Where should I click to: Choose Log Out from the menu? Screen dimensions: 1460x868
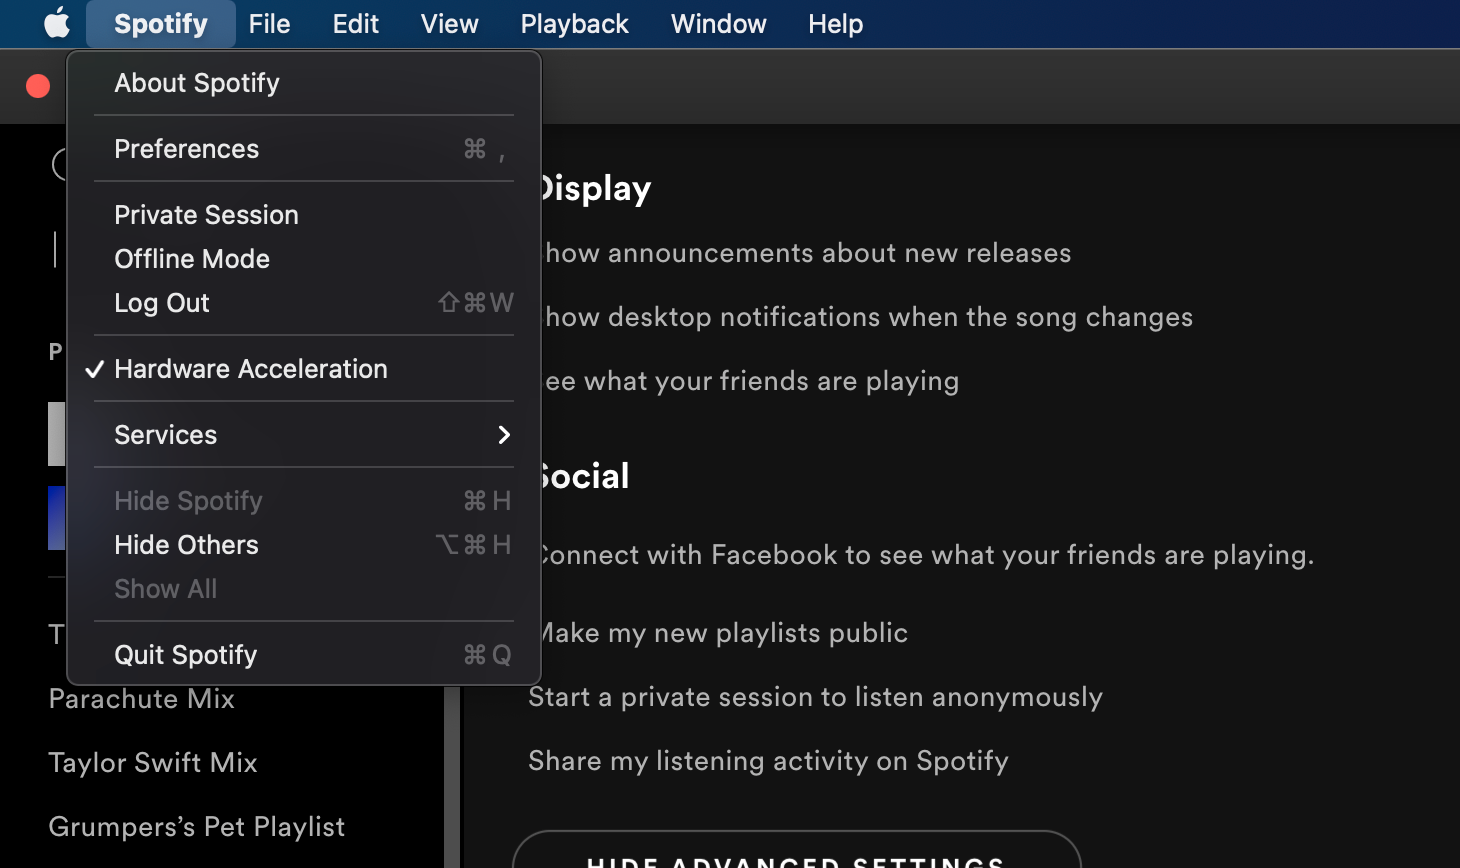(x=162, y=303)
